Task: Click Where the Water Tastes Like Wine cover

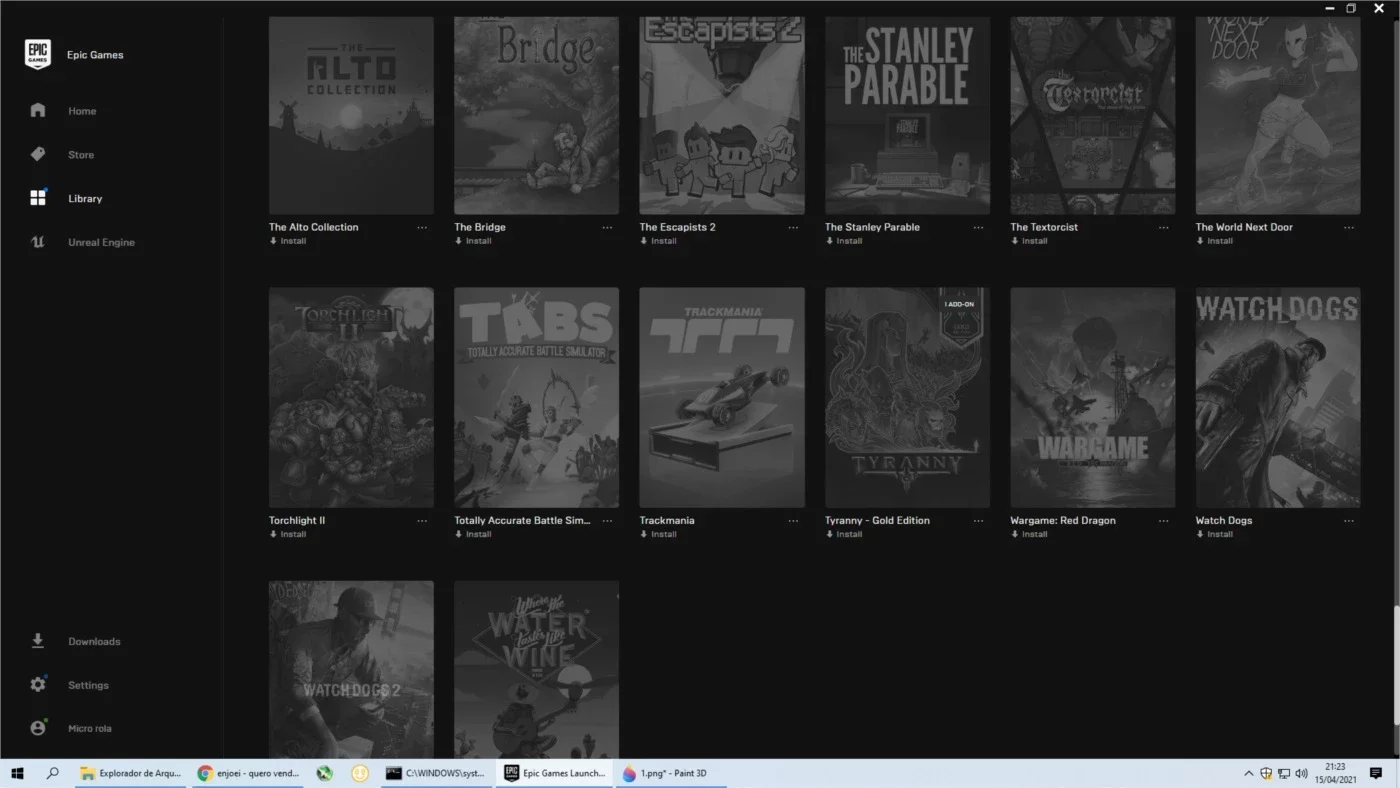Action: (x=536, y=669)
